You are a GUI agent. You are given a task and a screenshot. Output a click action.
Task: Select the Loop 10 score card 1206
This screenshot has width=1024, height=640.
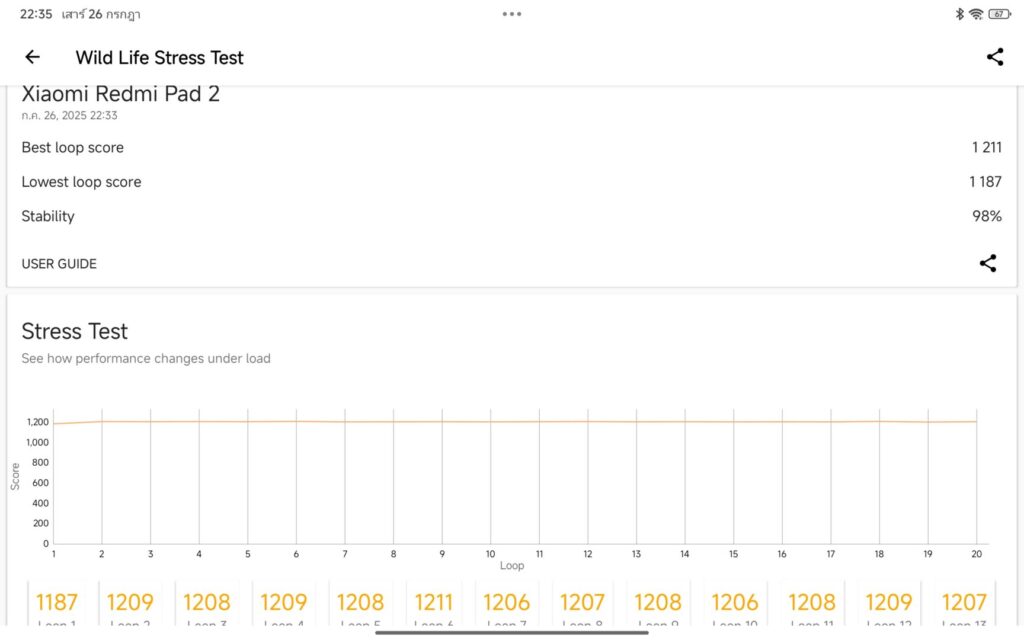coord(735,604)
